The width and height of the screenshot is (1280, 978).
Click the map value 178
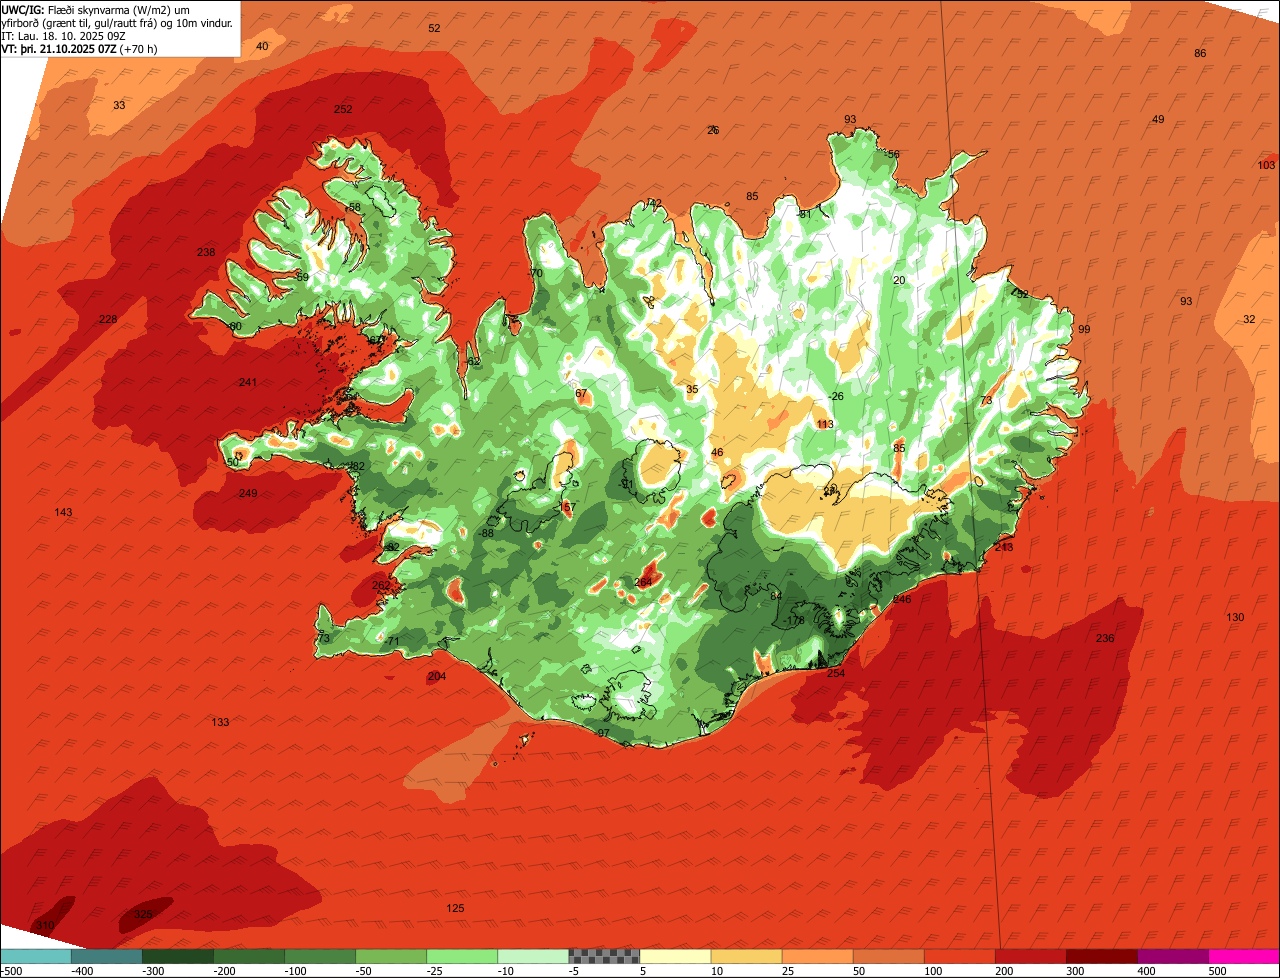pyautogui.click(x=796, y=621)
